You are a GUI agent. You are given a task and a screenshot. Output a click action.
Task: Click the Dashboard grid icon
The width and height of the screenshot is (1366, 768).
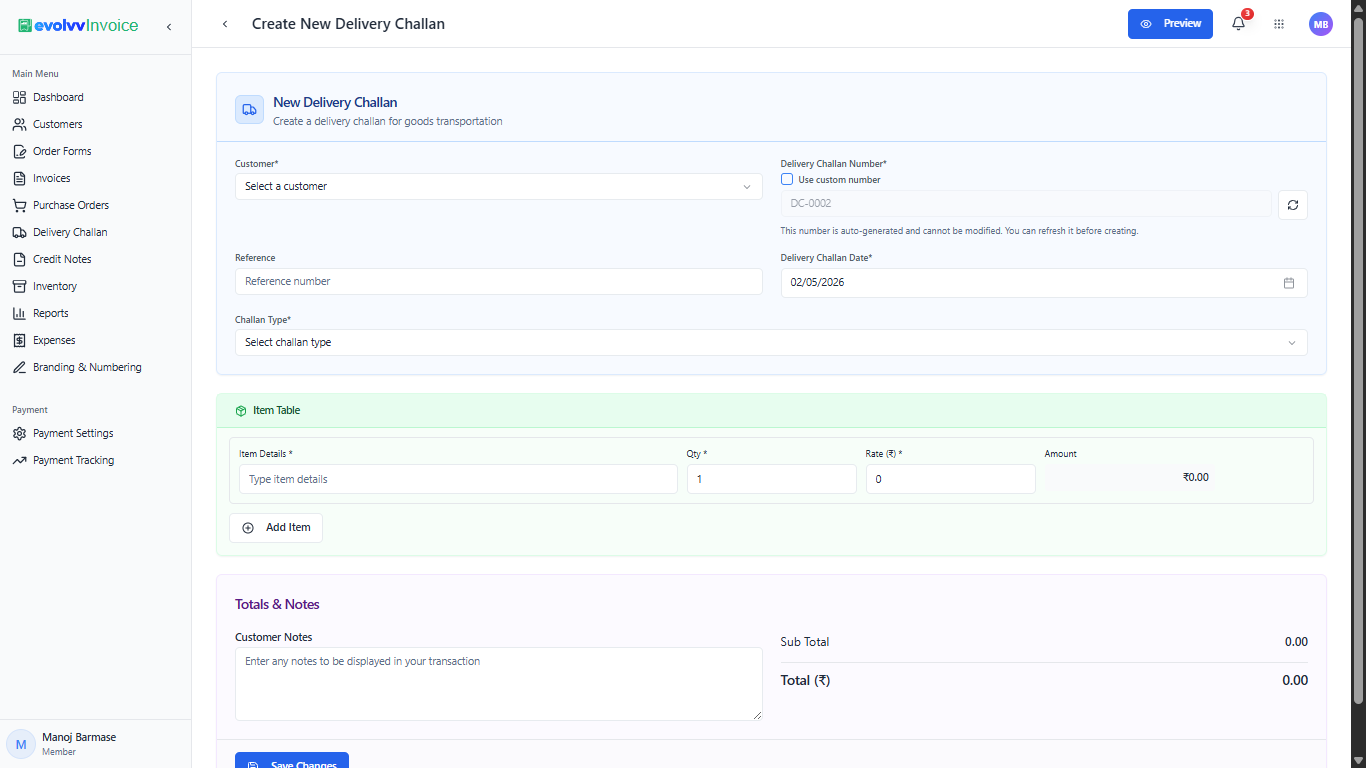click(19, 97)
